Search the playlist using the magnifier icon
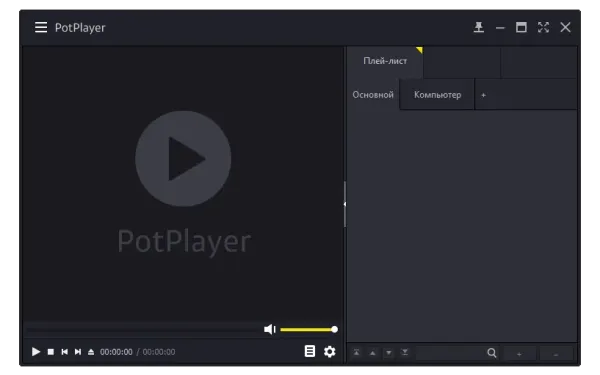Screen dimensions: 600x375 pyautogui.click(x=492, y=353)
